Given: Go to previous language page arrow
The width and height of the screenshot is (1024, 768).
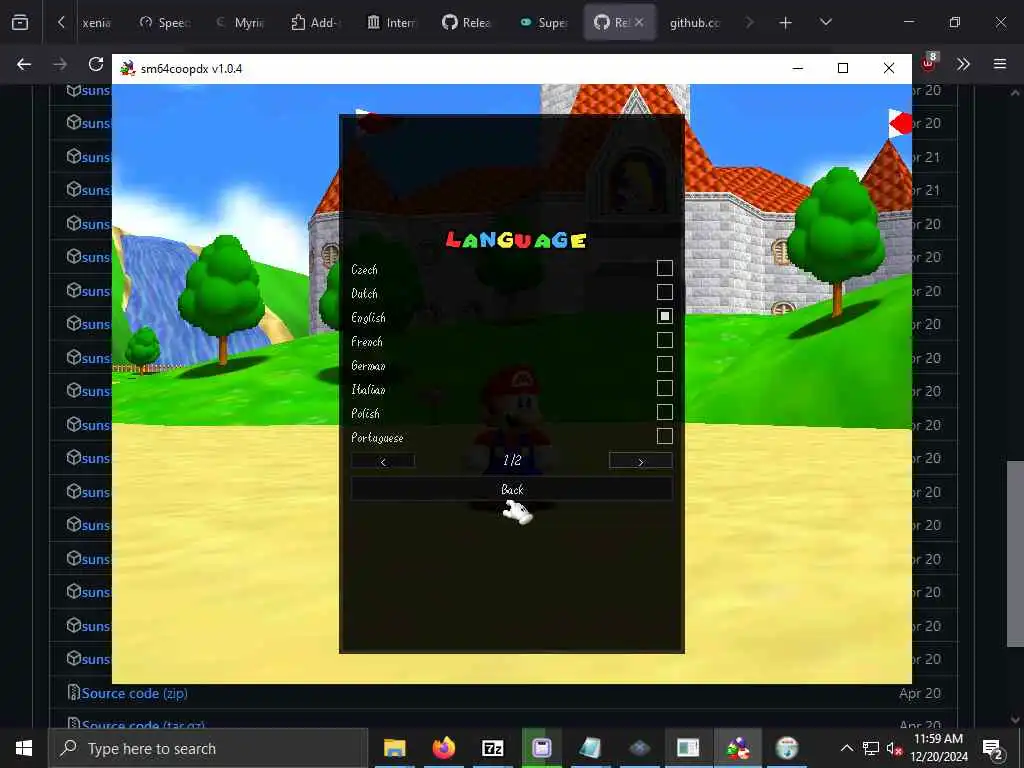Looking at the screenshot, I should pos(383,461).
